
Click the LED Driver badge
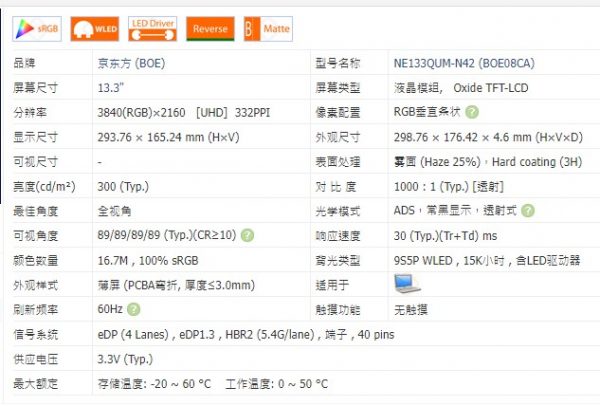[x=153, y=29]
